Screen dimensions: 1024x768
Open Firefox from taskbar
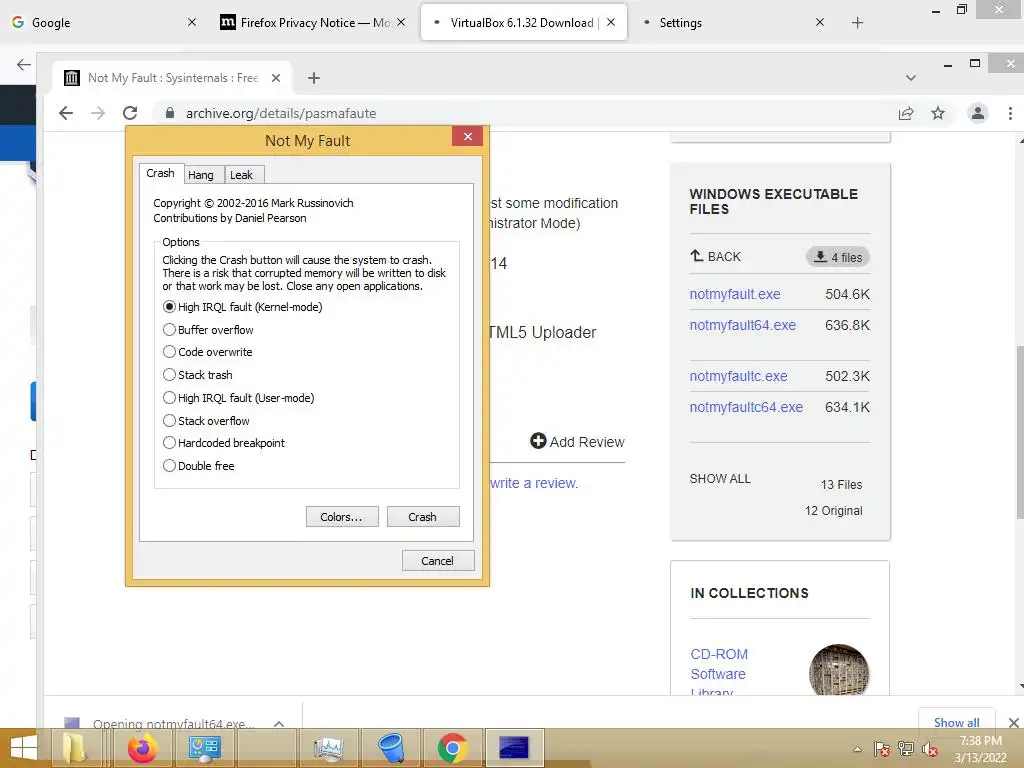[142, 748]
